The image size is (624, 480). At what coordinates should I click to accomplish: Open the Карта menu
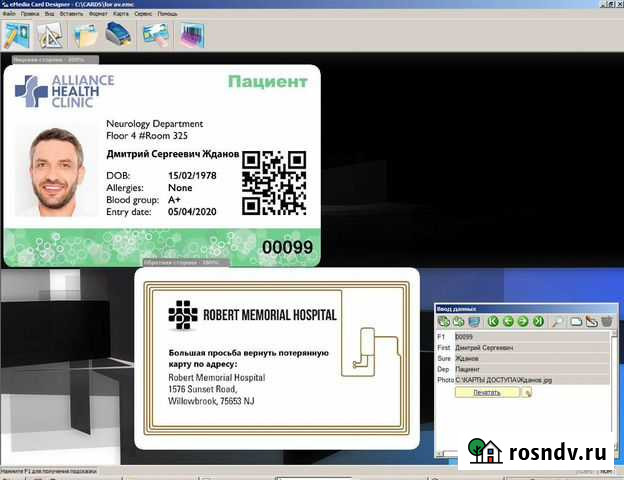click(x=122, y=15)
